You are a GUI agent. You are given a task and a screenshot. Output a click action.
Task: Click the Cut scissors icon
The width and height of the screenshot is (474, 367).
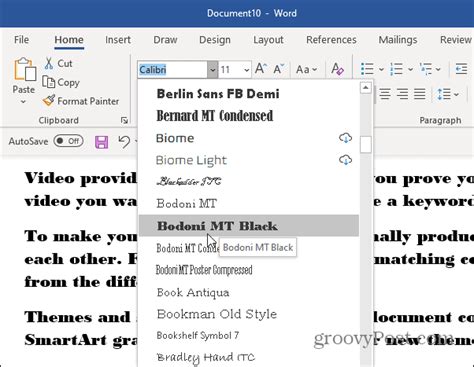click(x=49, y=63)
